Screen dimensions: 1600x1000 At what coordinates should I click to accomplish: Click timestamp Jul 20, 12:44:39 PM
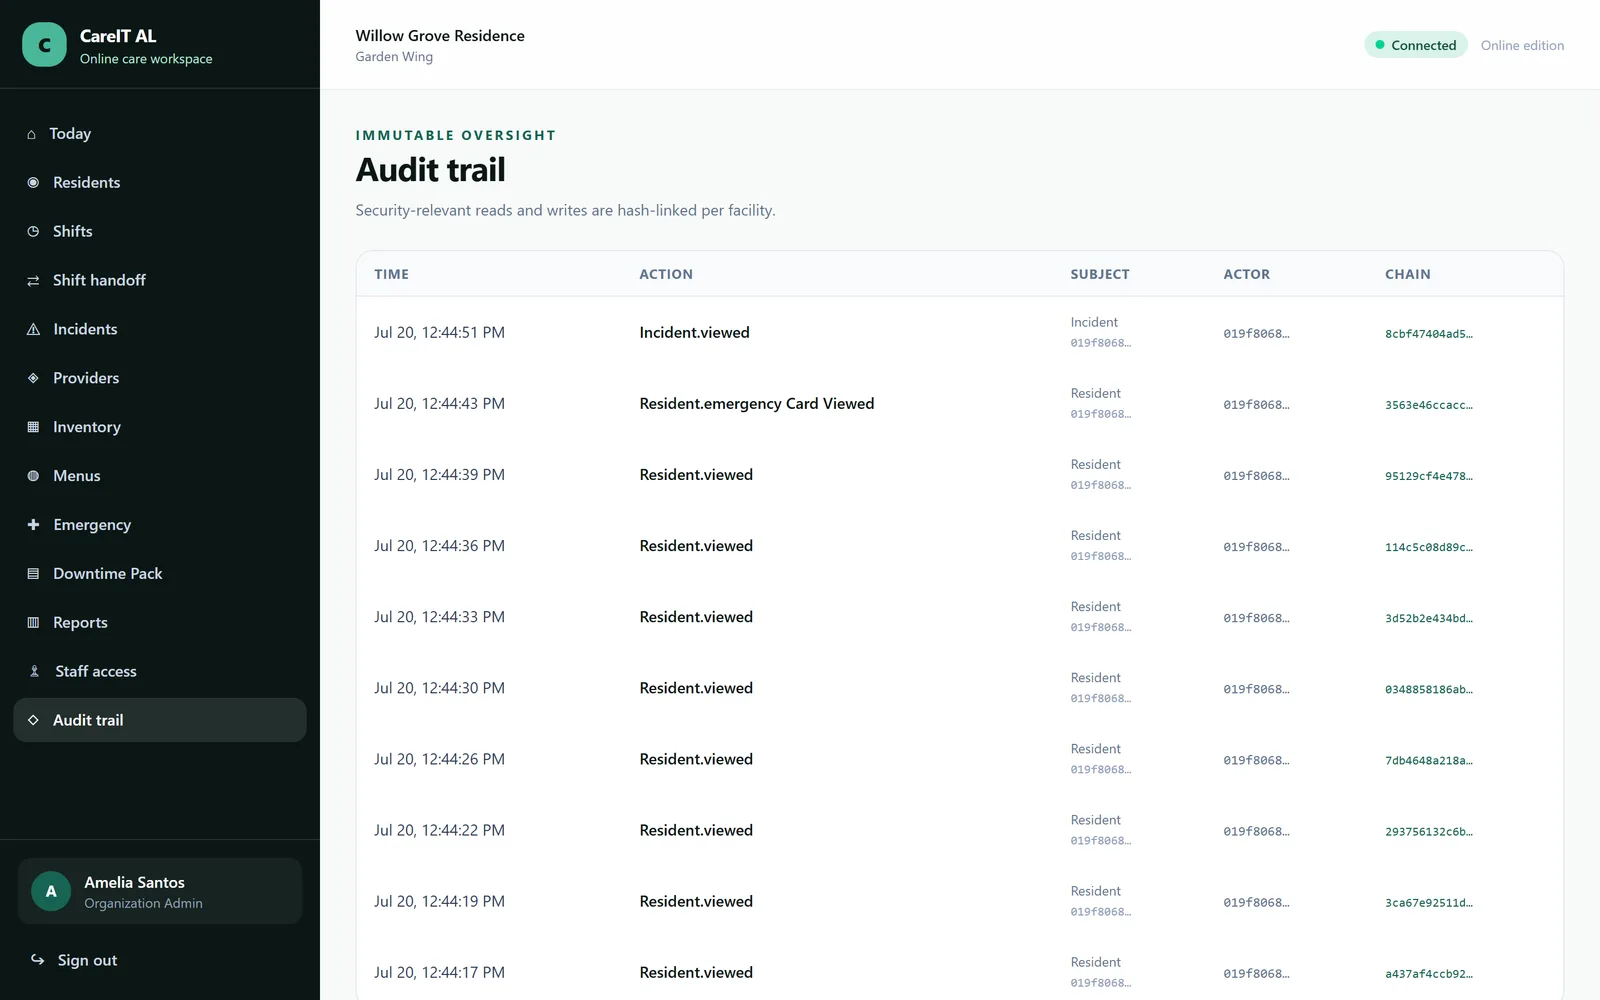click(440, 475)
